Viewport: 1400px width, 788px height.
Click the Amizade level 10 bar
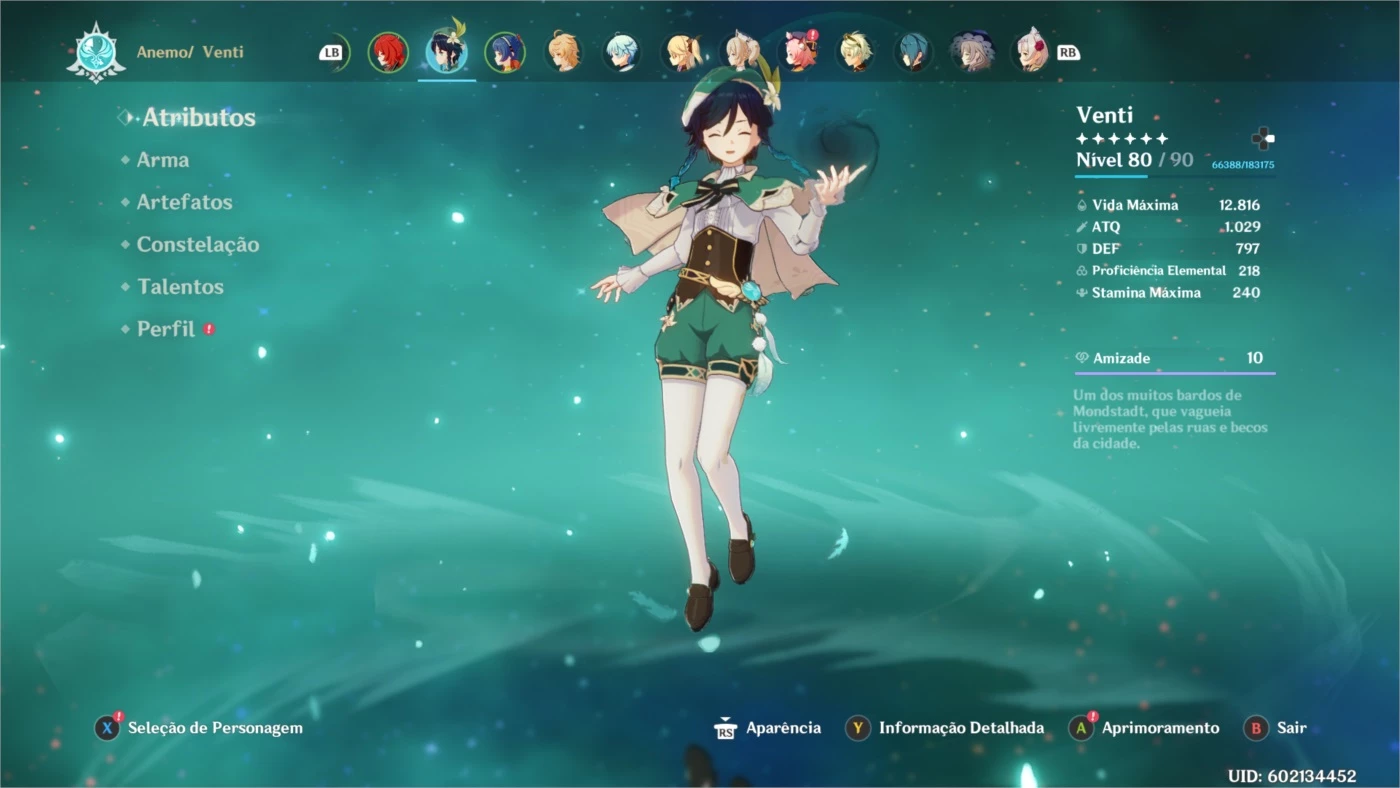point(1175,359)
